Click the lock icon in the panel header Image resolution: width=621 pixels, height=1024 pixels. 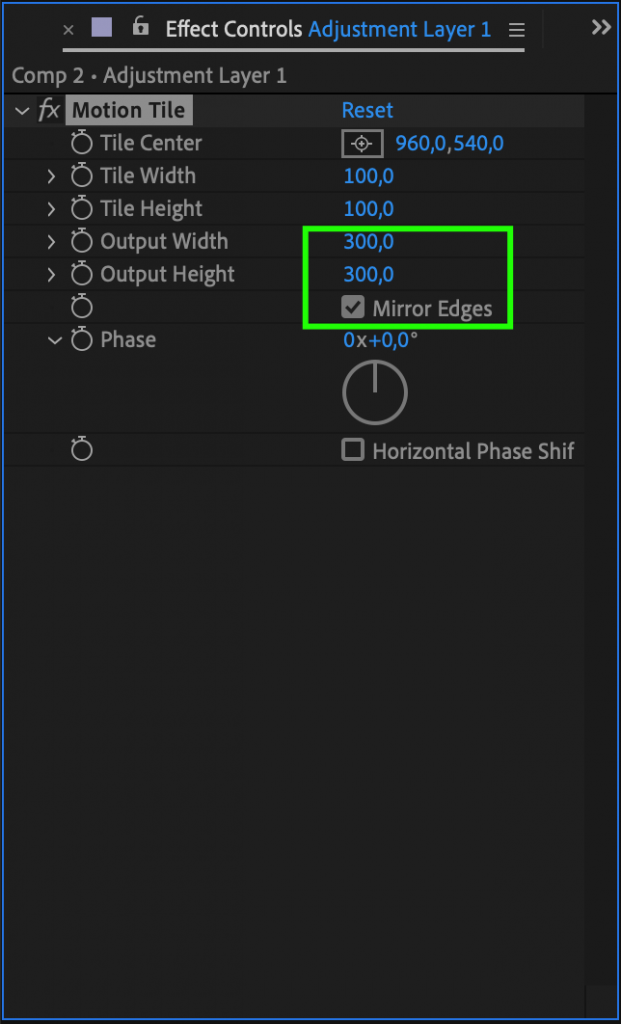click(140, 27)
